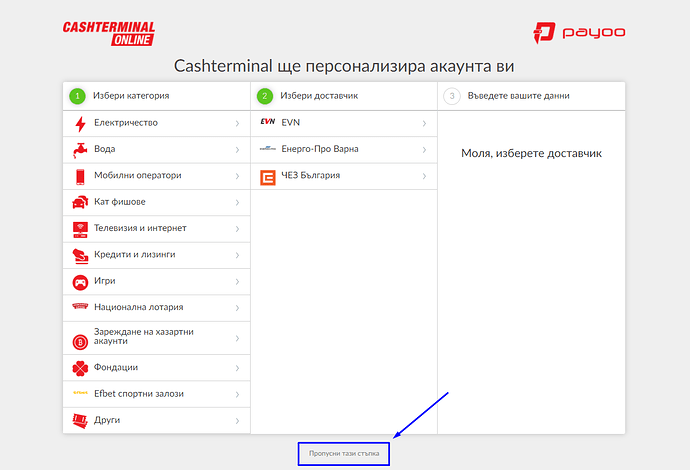Click the green step 2 circle
The height and width of the screenshot is (470, 690).
click(x=265, y=96)
